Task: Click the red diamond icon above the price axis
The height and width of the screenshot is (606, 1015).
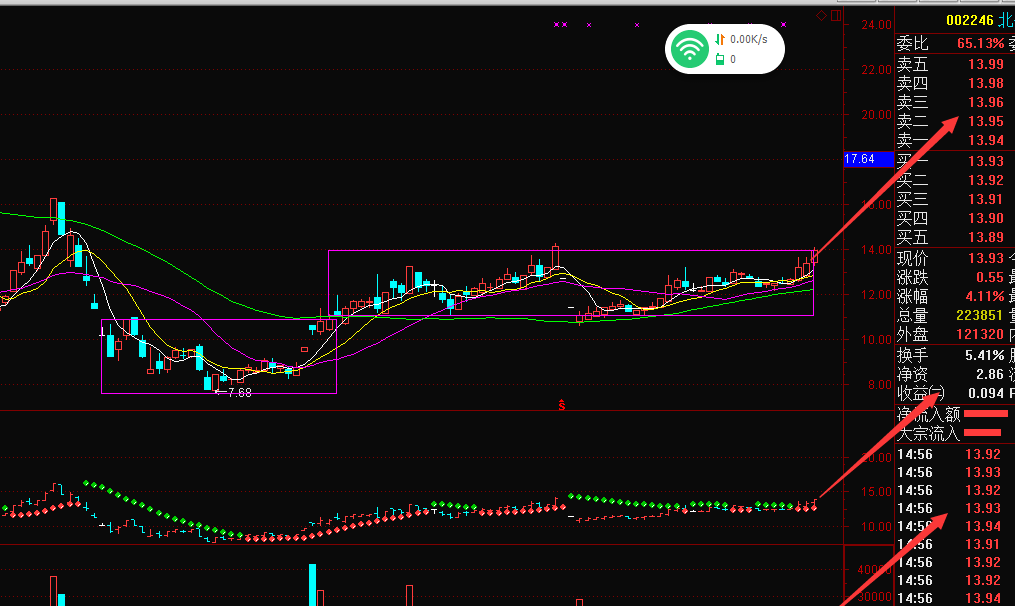Action: coord(821,16)
